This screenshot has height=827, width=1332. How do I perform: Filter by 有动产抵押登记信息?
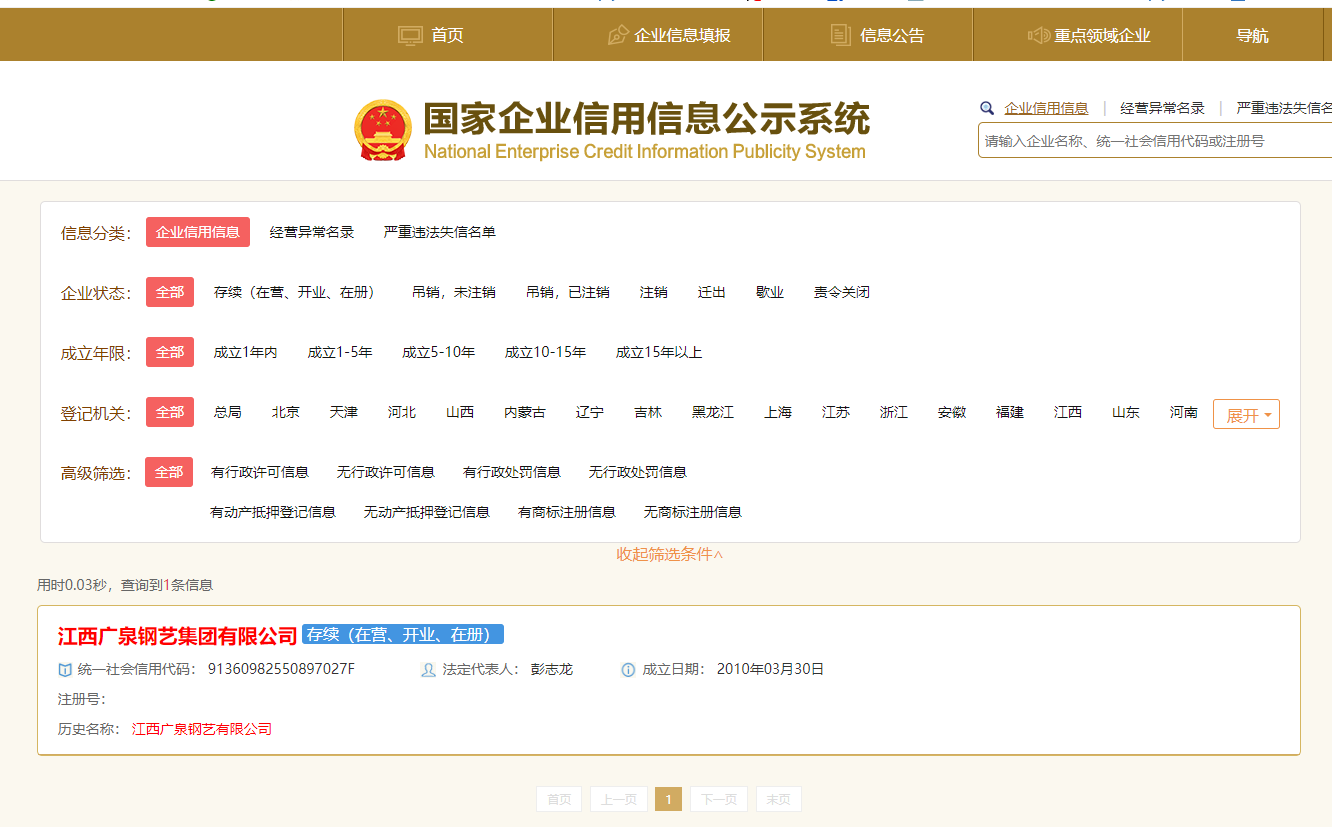pos(273,512)
